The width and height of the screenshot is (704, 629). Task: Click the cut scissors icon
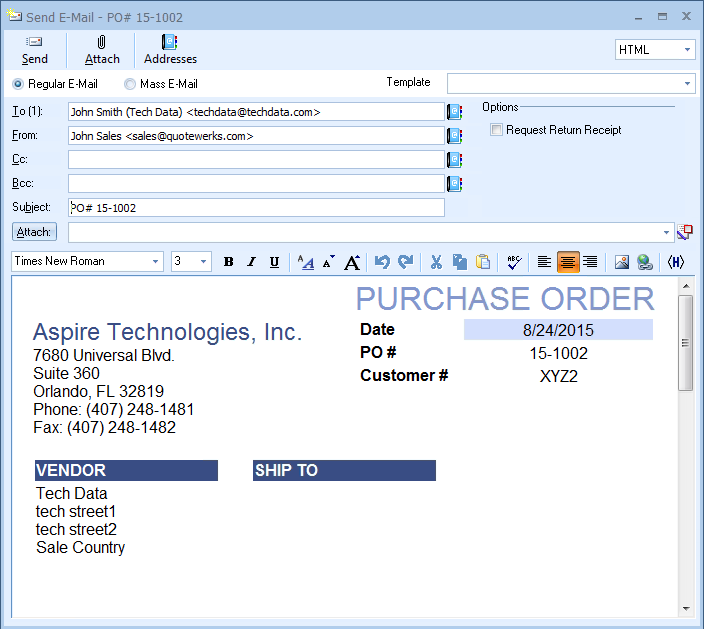(x=436, y=262)
